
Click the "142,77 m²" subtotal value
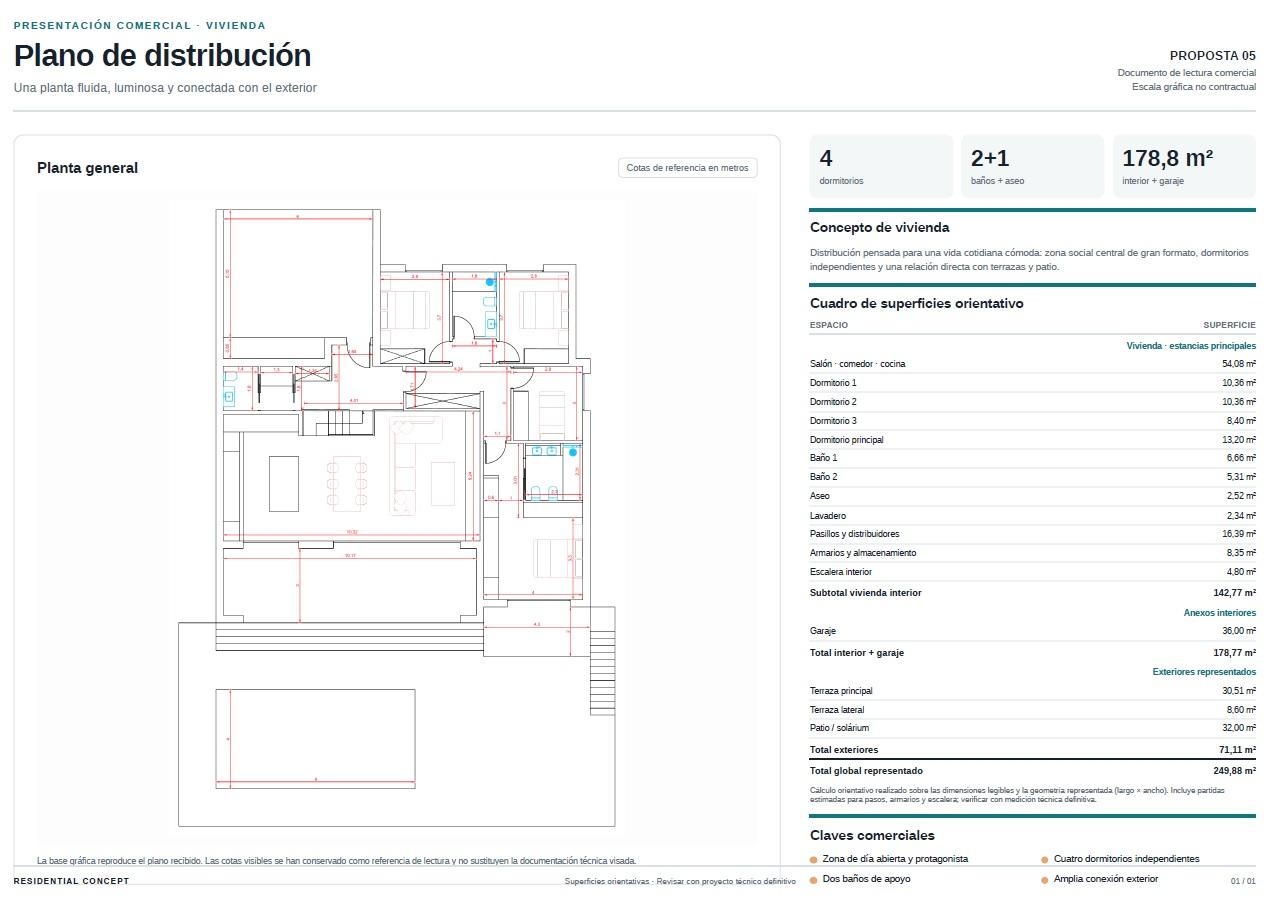pyautogui.click(x=1235, y=593)
